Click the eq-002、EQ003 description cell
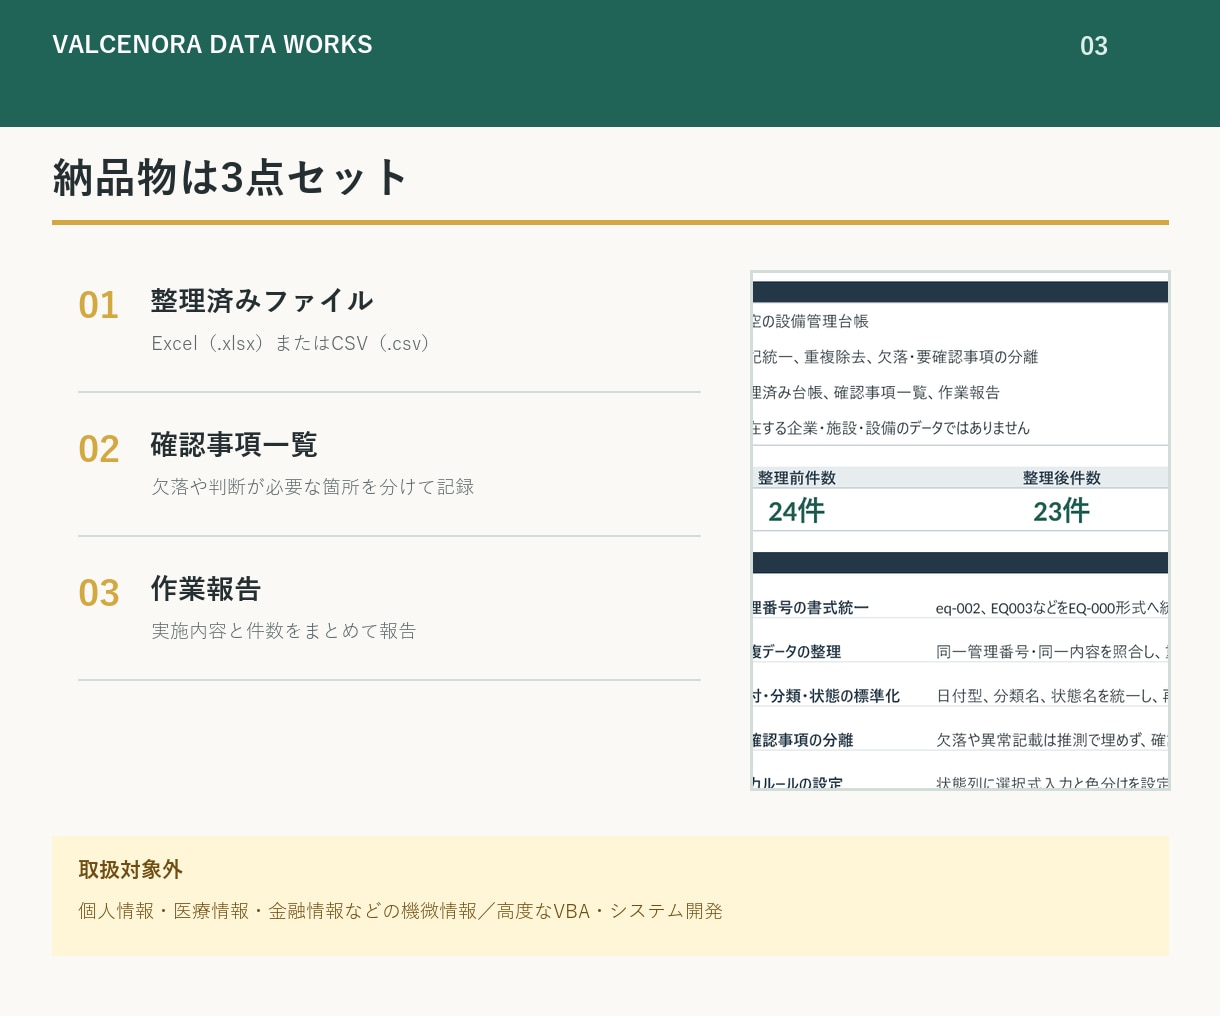This screenshot has height=1016, width=1220. (x=1052, y=607)
